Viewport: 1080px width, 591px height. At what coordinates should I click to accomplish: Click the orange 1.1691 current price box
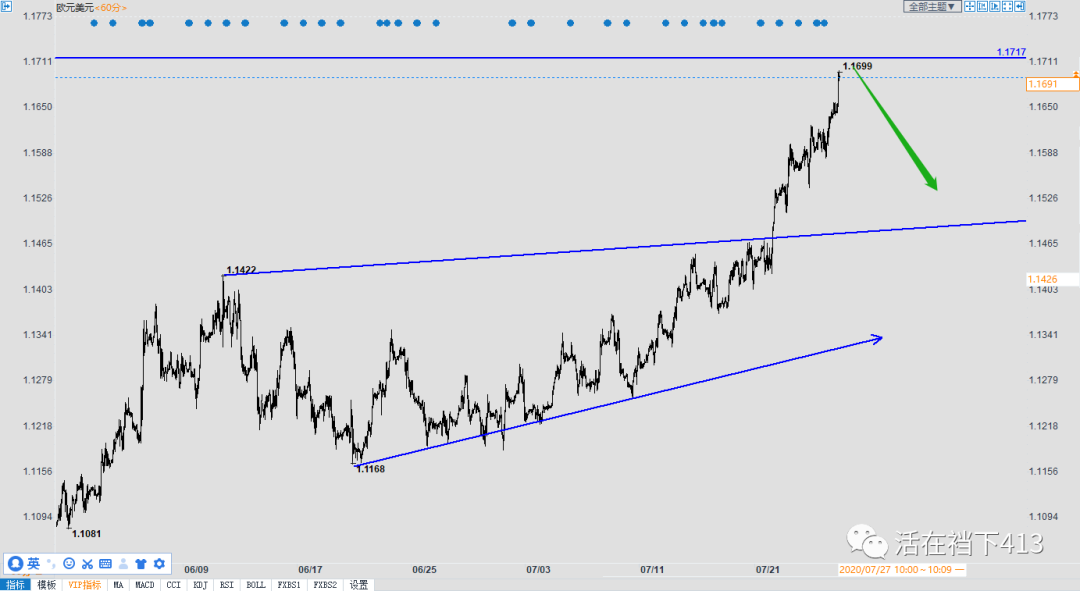(x=1052, y=84)
